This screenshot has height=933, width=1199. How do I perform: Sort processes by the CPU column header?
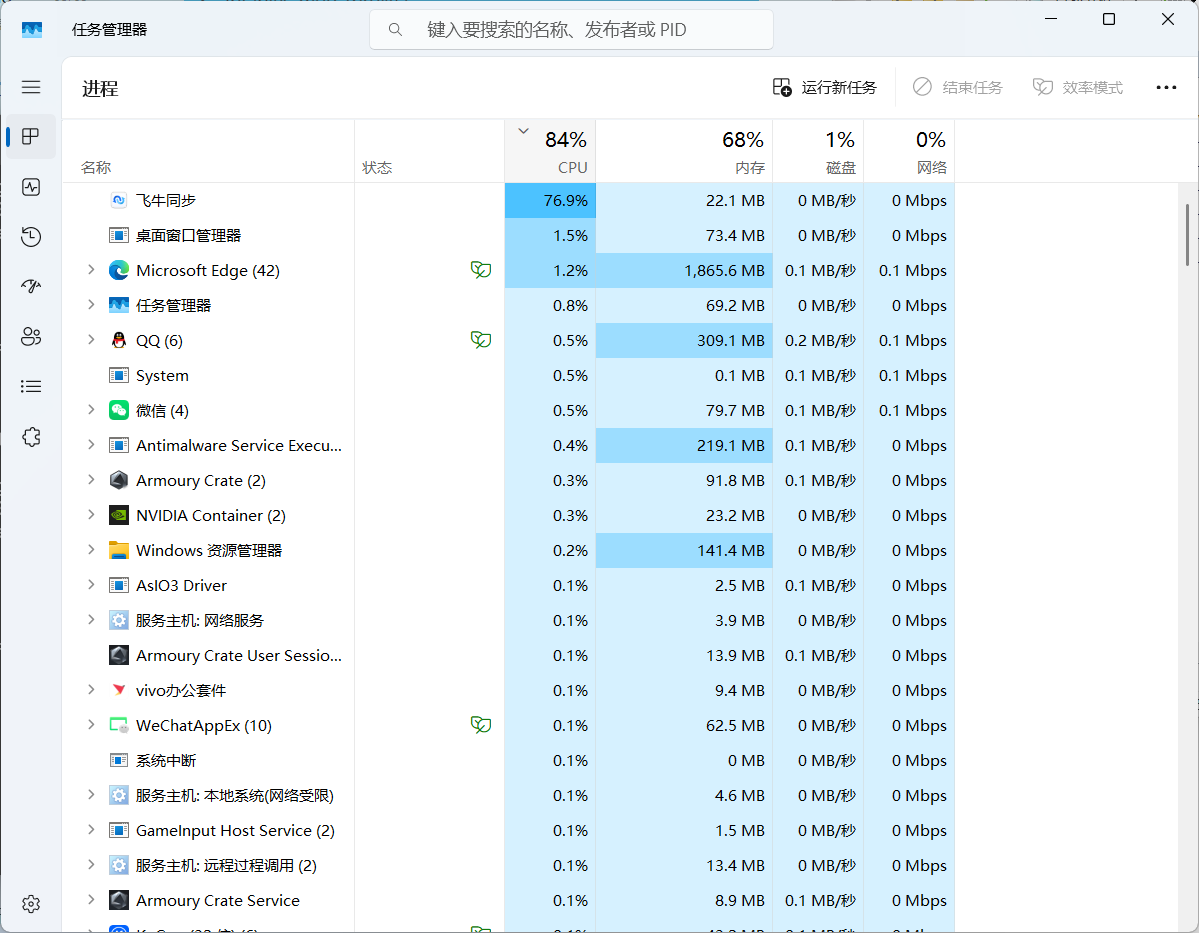[x=550, y=152]
